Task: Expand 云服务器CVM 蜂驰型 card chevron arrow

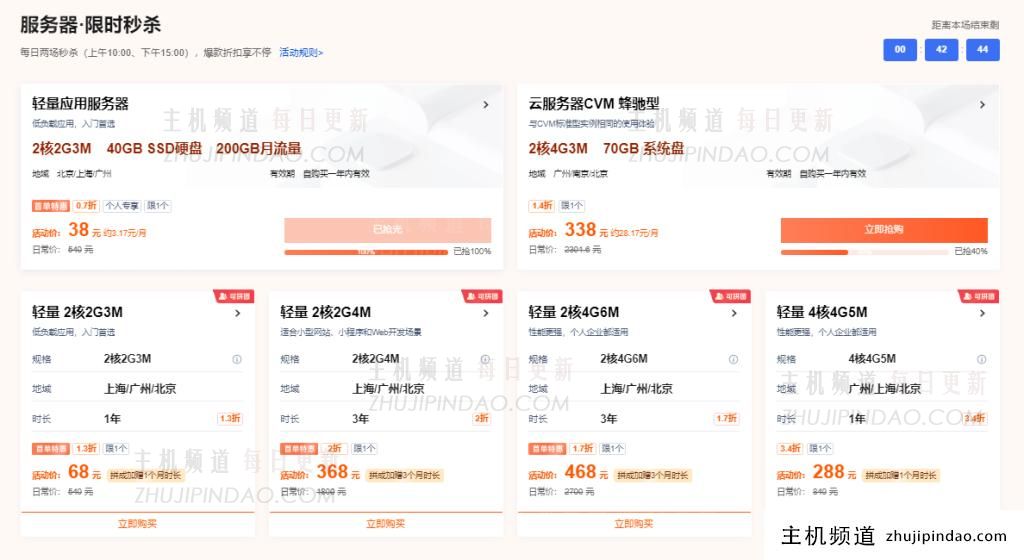Action: [x=982, y=104]
